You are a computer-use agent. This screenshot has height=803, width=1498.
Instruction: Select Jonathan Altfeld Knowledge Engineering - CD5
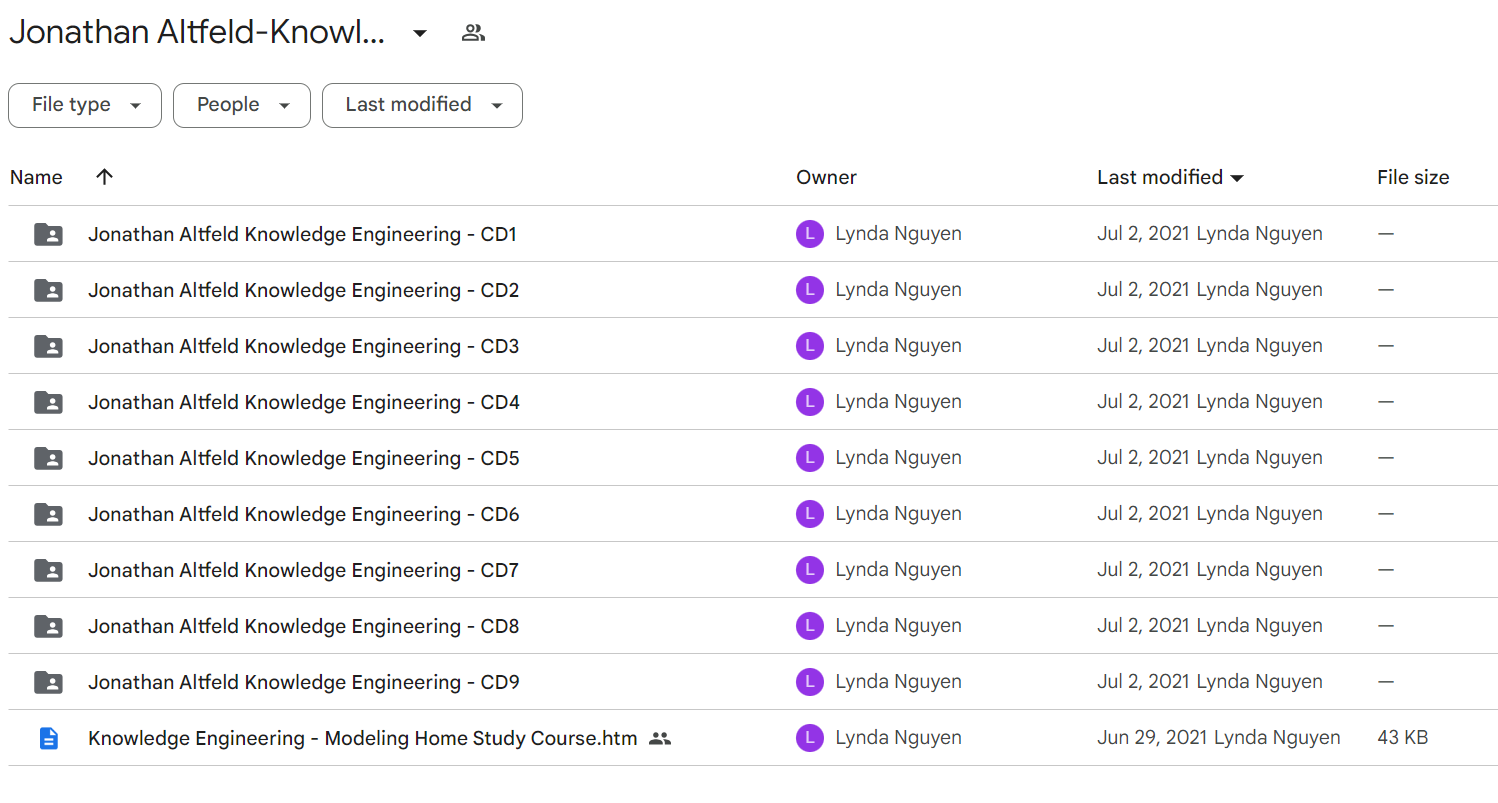[x=303, y=459]
